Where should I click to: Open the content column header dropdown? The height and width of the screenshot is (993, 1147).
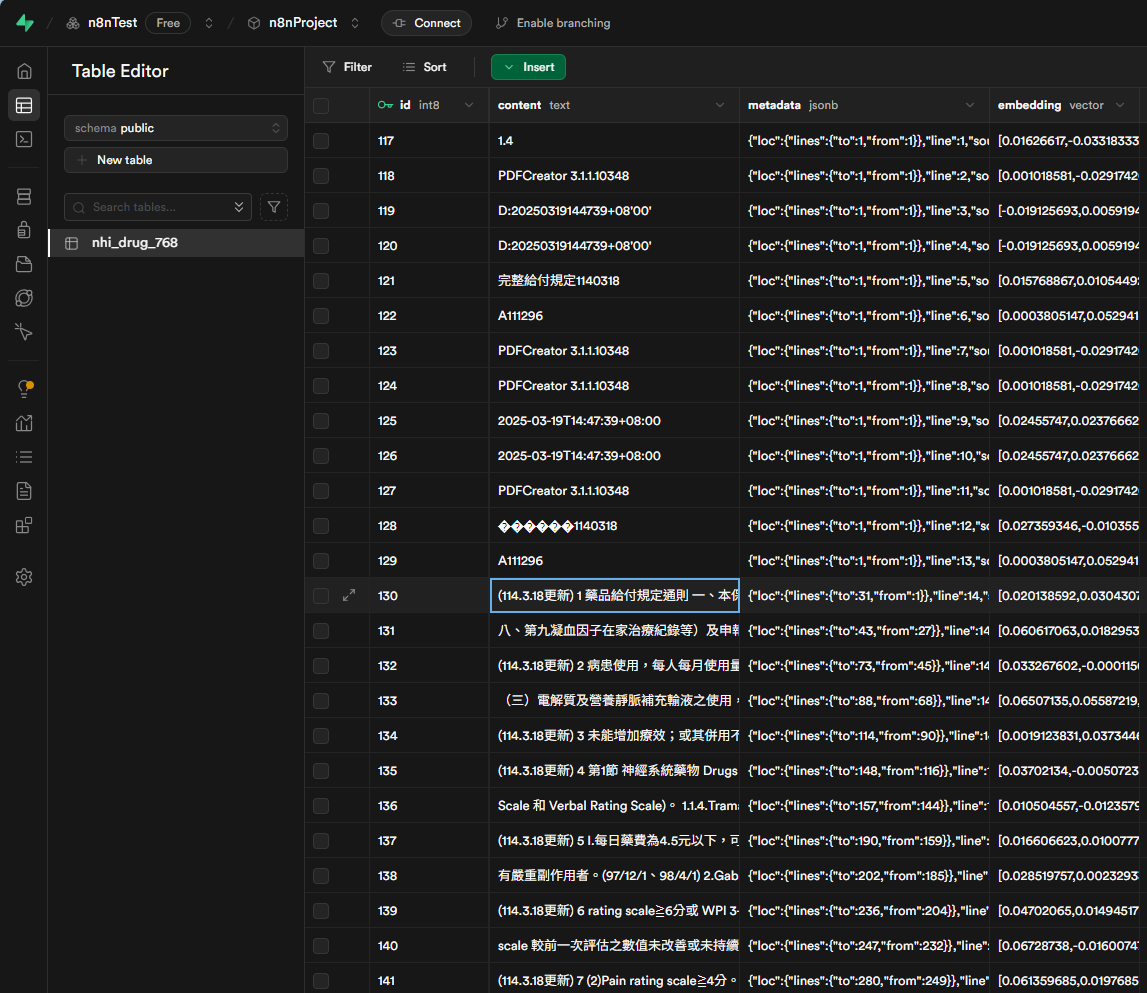(719, 105)
